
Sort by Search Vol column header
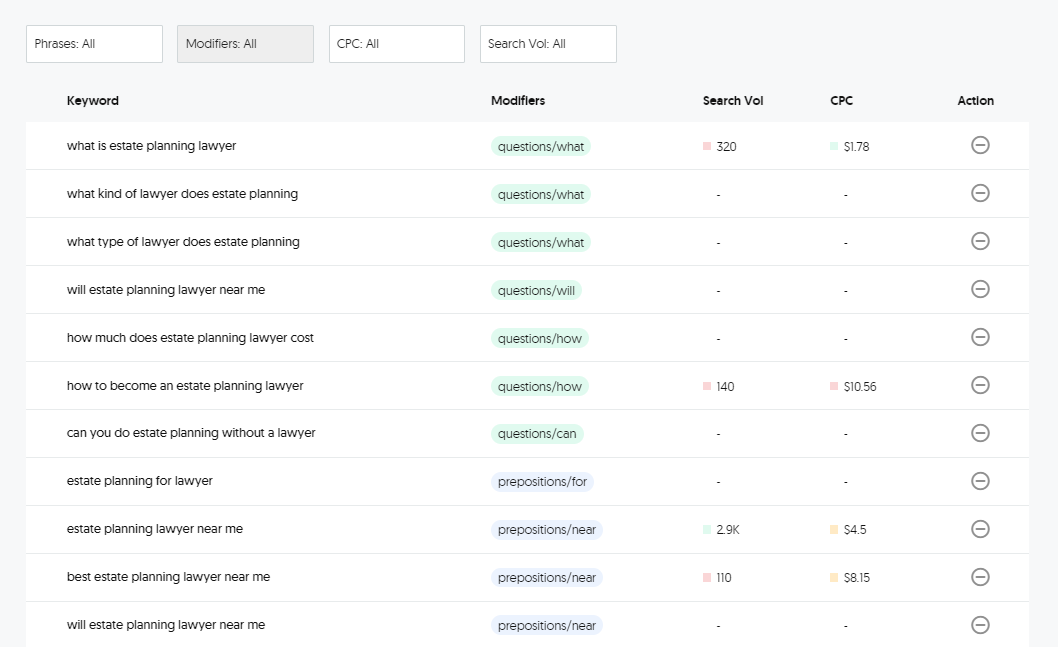click(734, 101)
